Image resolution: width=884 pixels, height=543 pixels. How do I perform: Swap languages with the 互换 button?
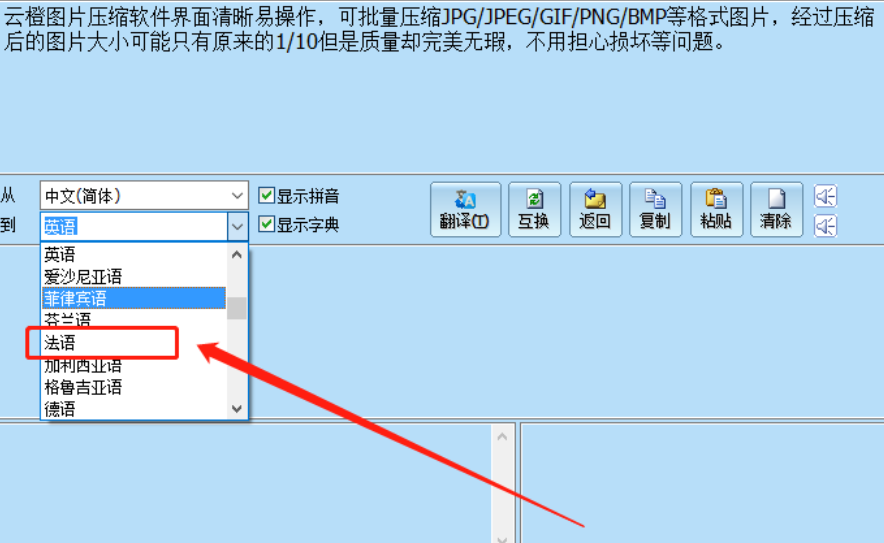pyautogui.click(x=534, y=209)
